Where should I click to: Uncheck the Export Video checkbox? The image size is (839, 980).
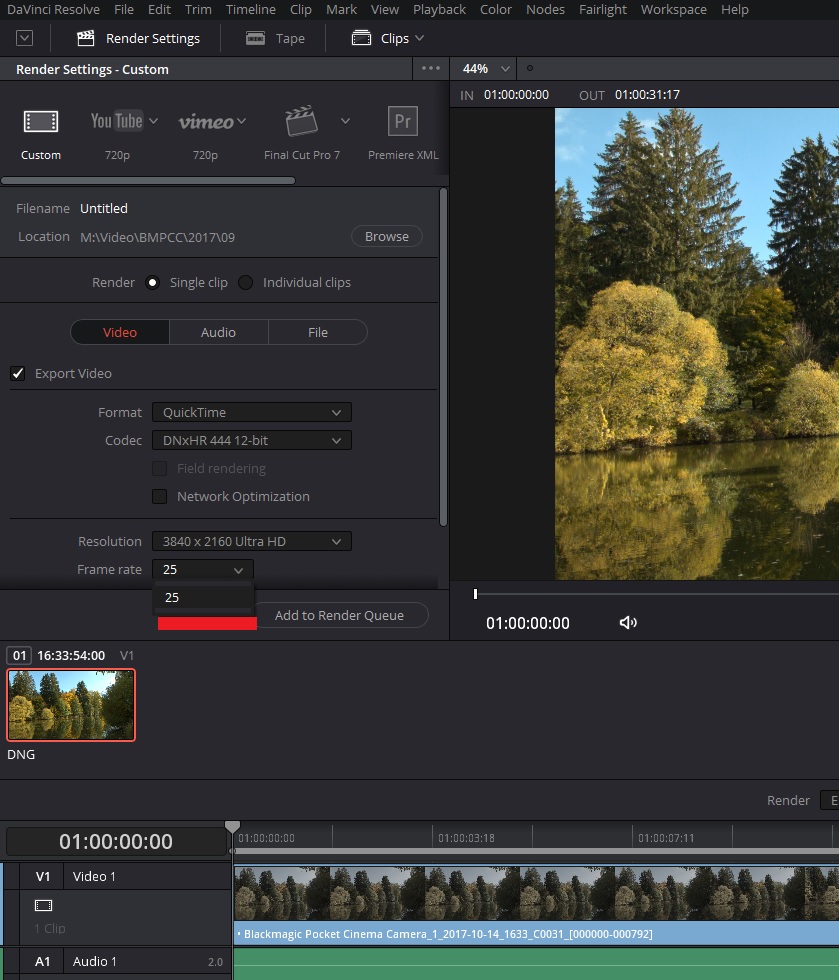(x=18, y=373)
